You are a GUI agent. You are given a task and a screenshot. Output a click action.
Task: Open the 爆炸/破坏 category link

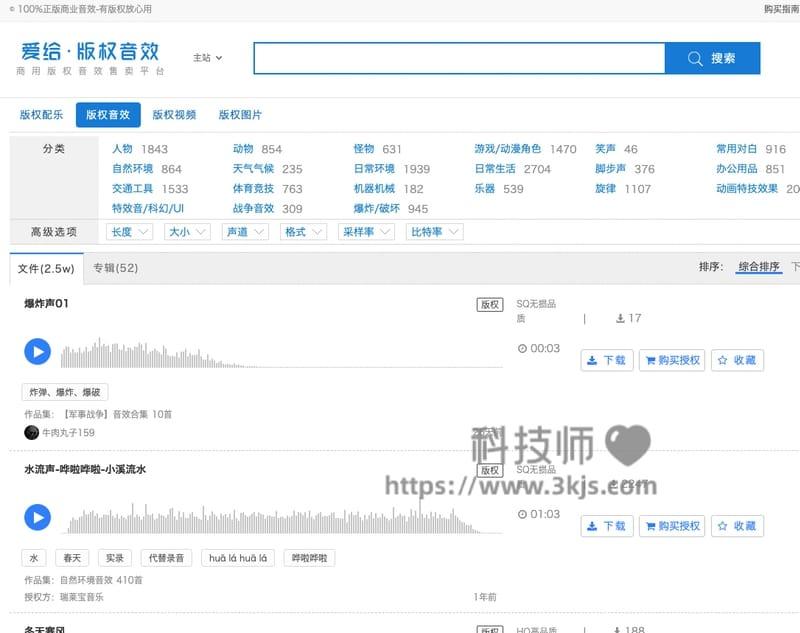[377, 209]
